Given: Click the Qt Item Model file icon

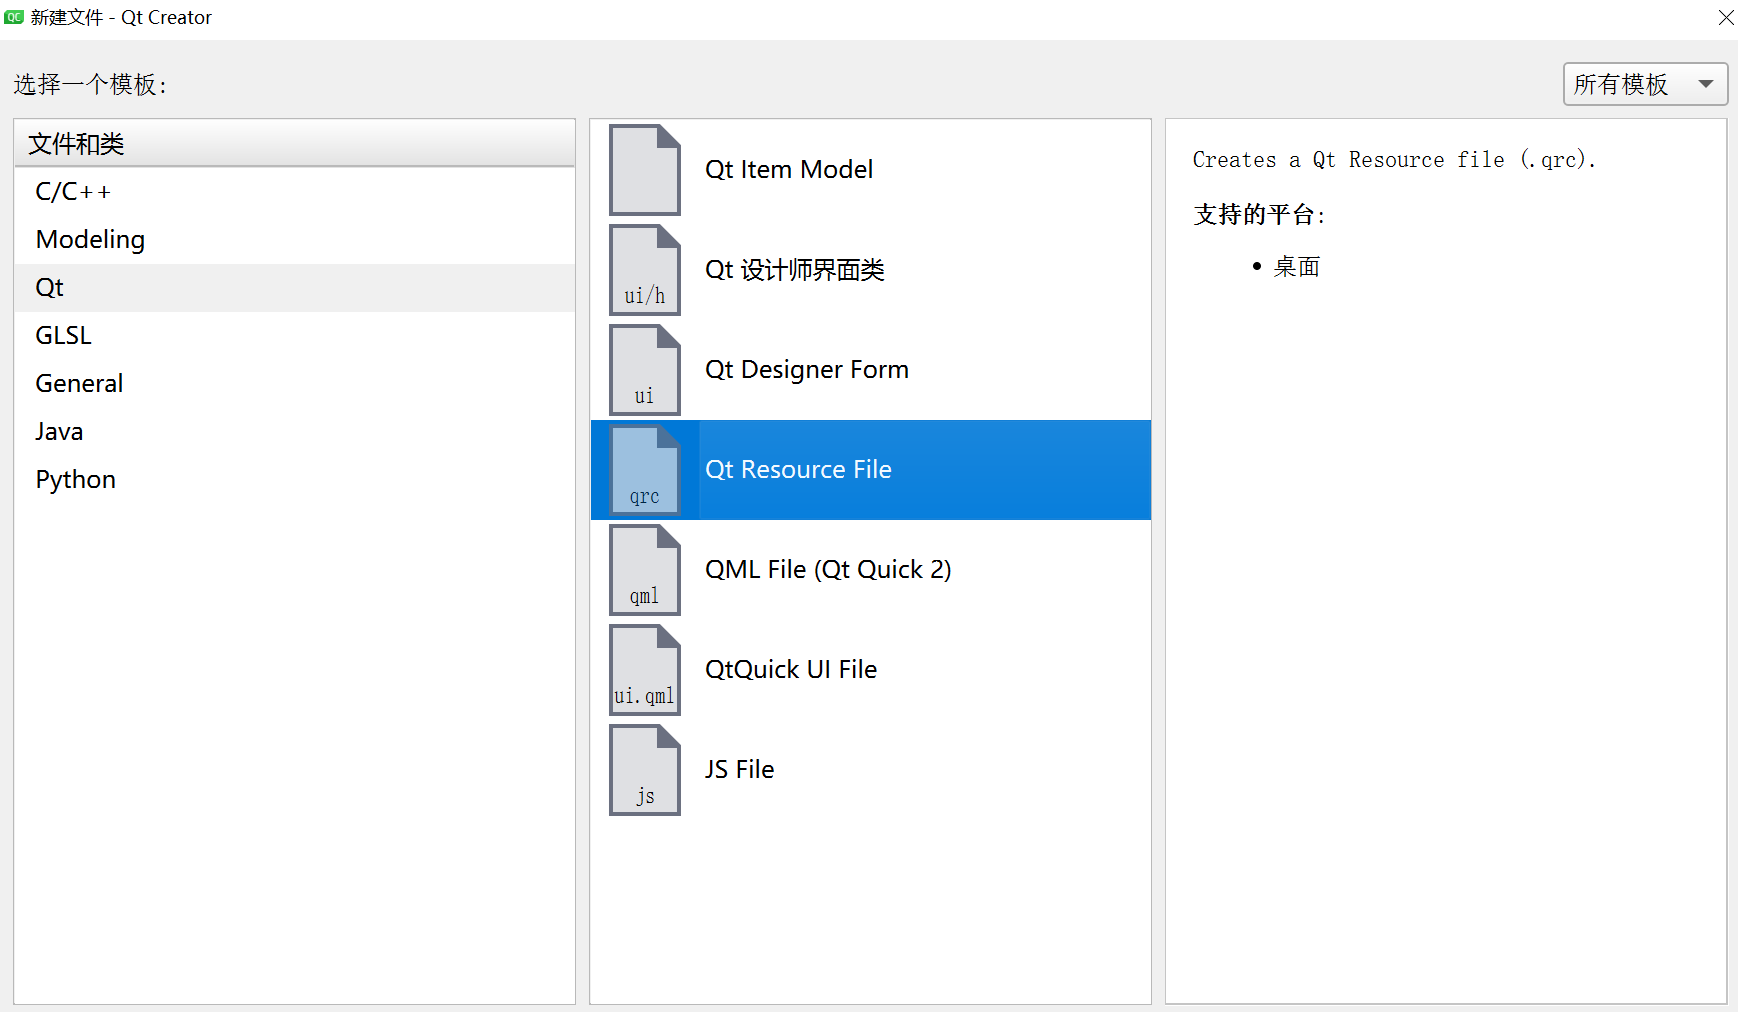Looking at the screenshot, I should tap(645, 170).
